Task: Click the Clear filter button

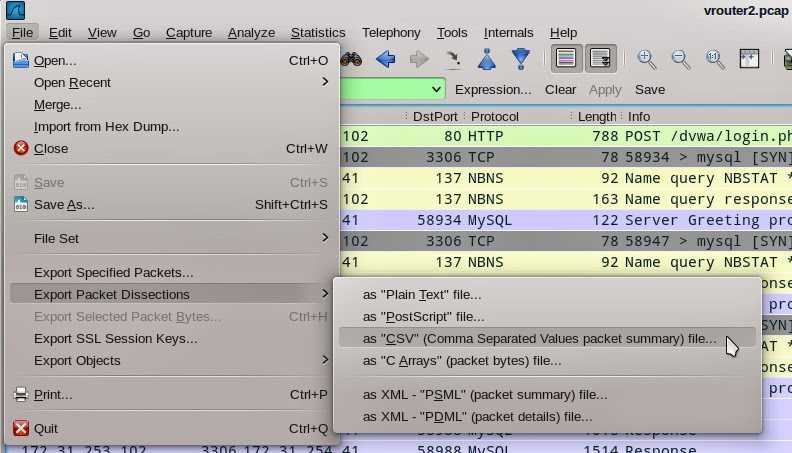Action: (x=560, y=90)
